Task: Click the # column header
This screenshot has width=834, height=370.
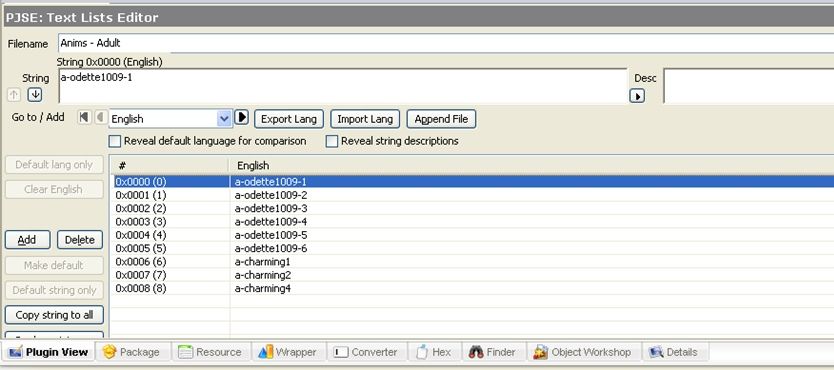Action: 169,165
